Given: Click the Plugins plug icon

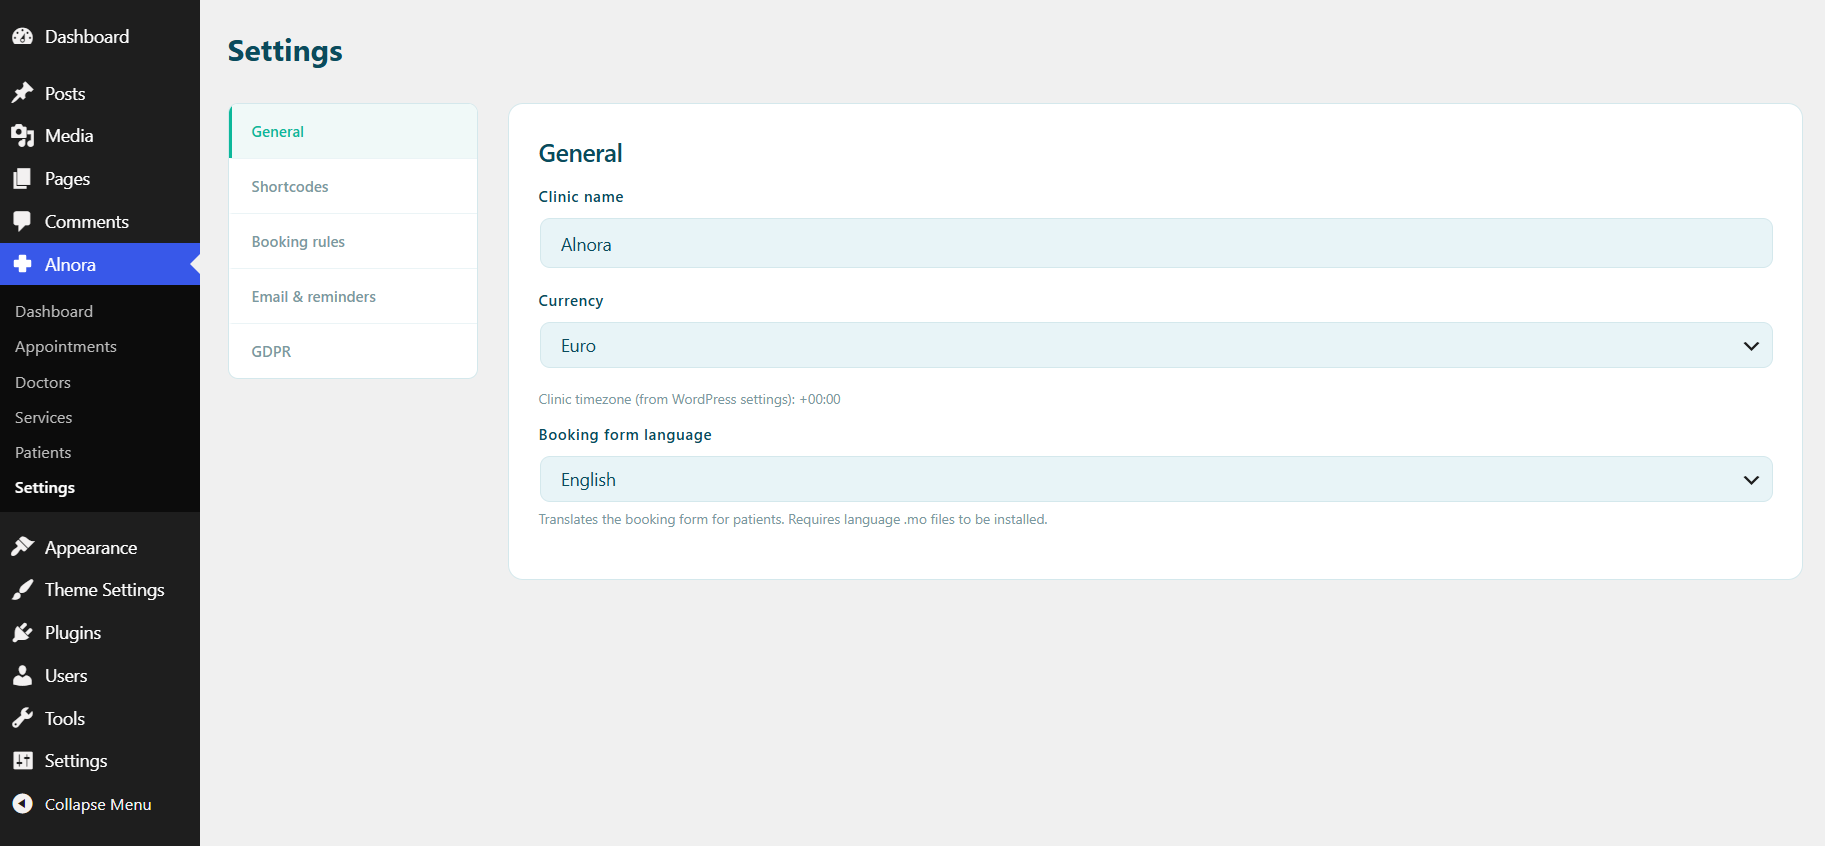Looking at the screenshot, I should tap(22, 633).
